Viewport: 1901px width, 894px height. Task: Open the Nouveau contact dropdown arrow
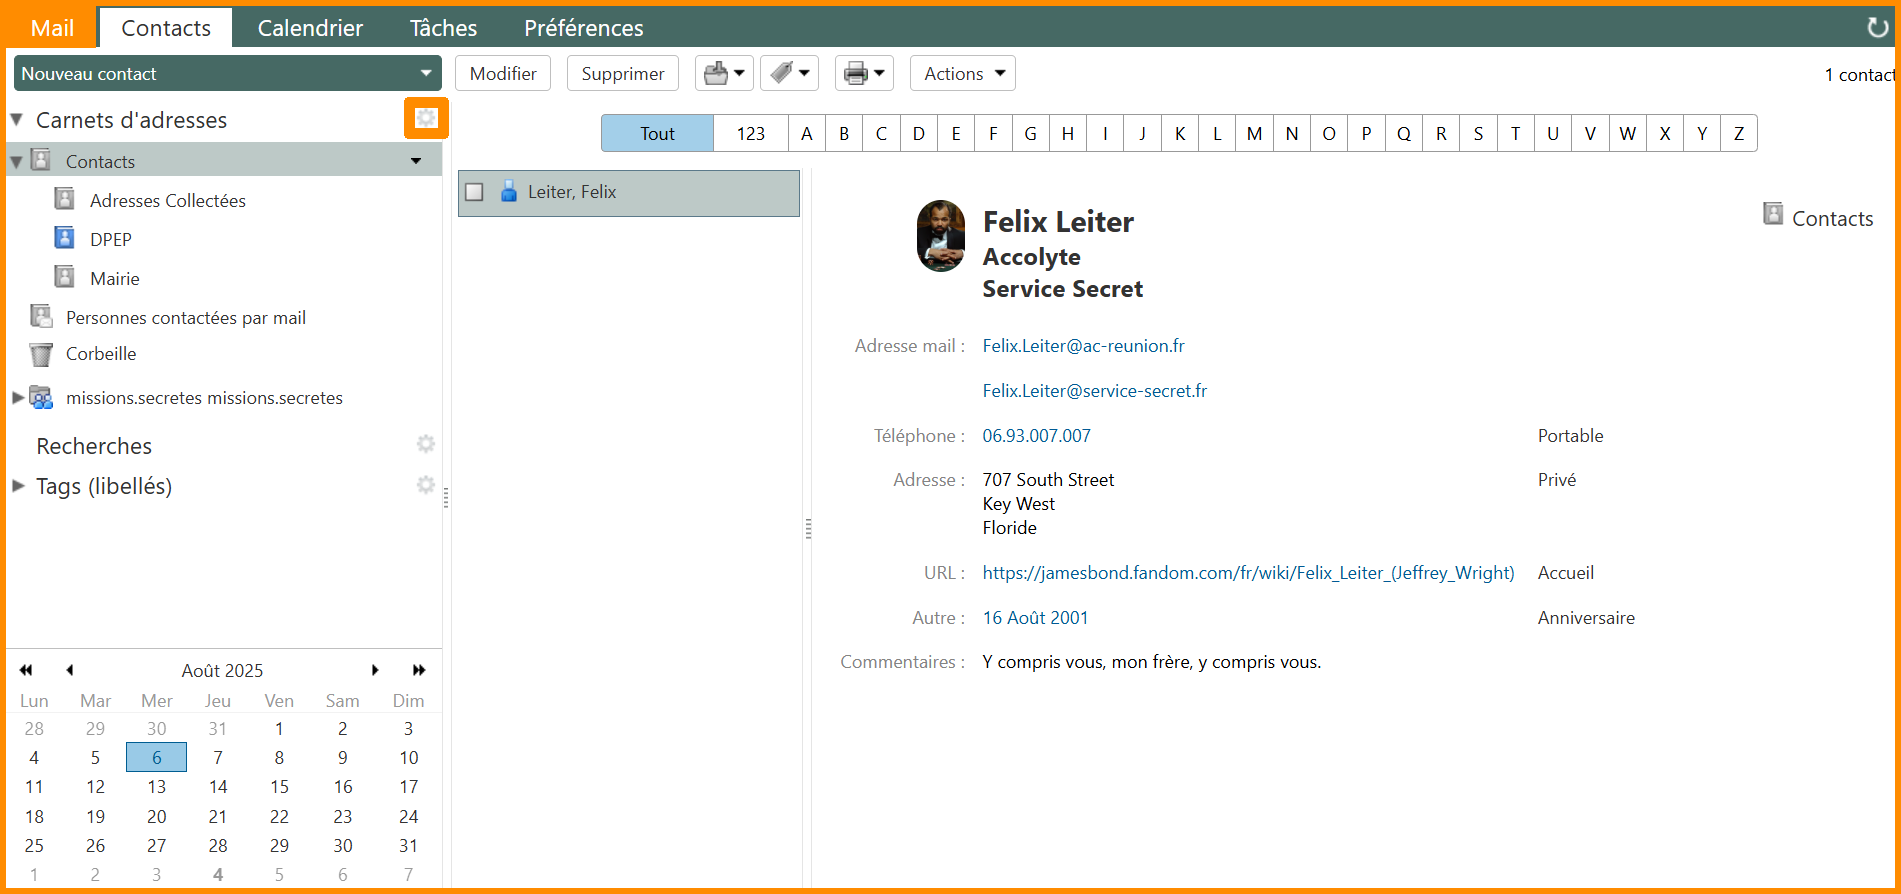426,73
